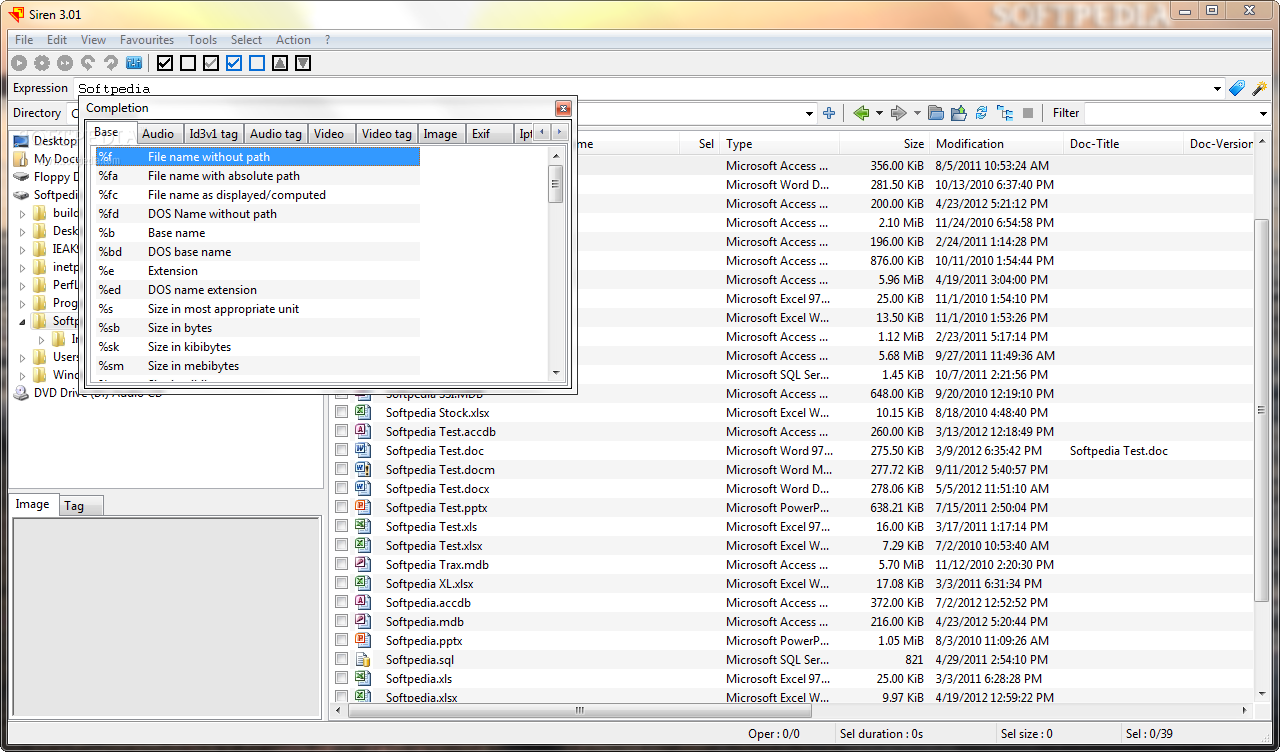Viewport: 1280px width, 752px height.
Task: Open the forward-arrow history dropdown
Action: [x=918, y=114]
